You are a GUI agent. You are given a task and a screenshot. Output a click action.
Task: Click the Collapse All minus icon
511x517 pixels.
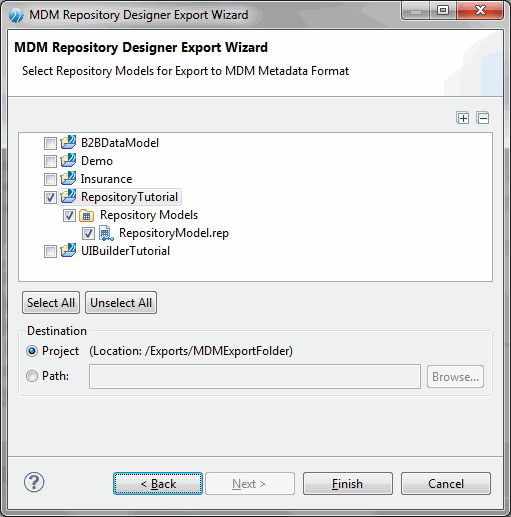pyautogui.click(x=483, y=118)
